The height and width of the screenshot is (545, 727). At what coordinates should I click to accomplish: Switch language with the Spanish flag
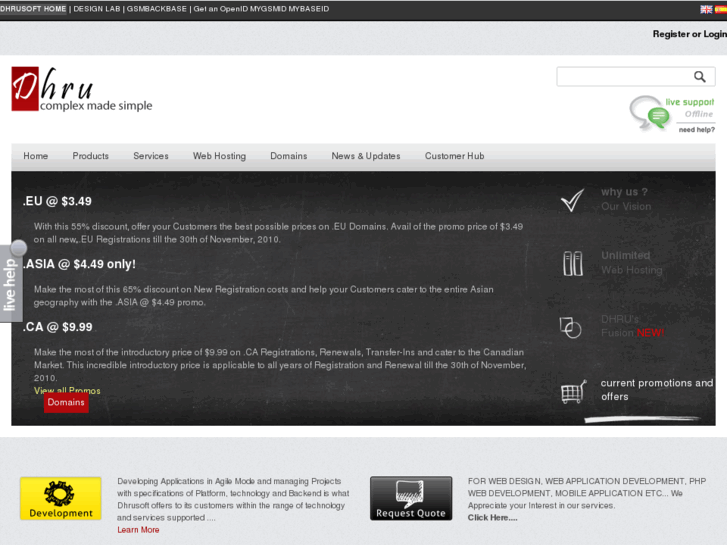[721, 9]
